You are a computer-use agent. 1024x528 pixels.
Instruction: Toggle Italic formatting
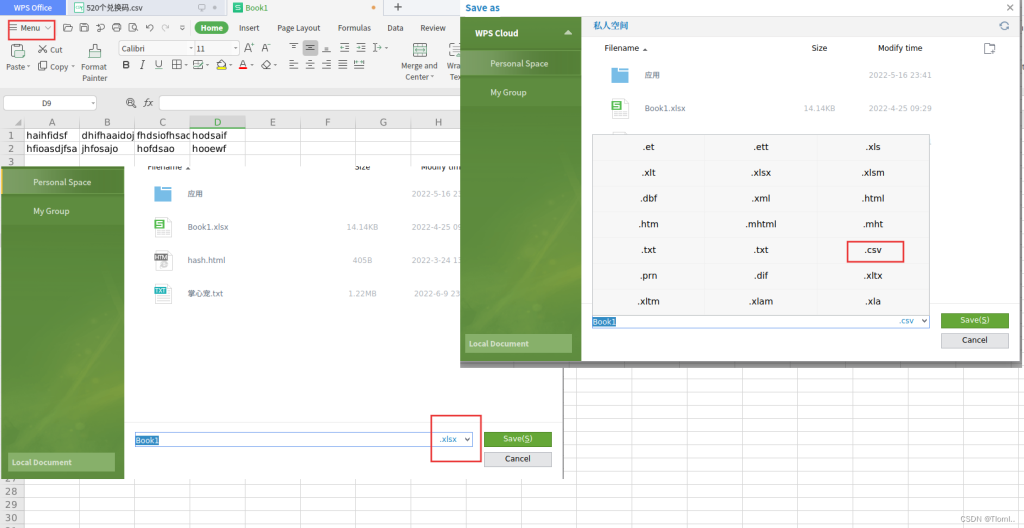142,65
